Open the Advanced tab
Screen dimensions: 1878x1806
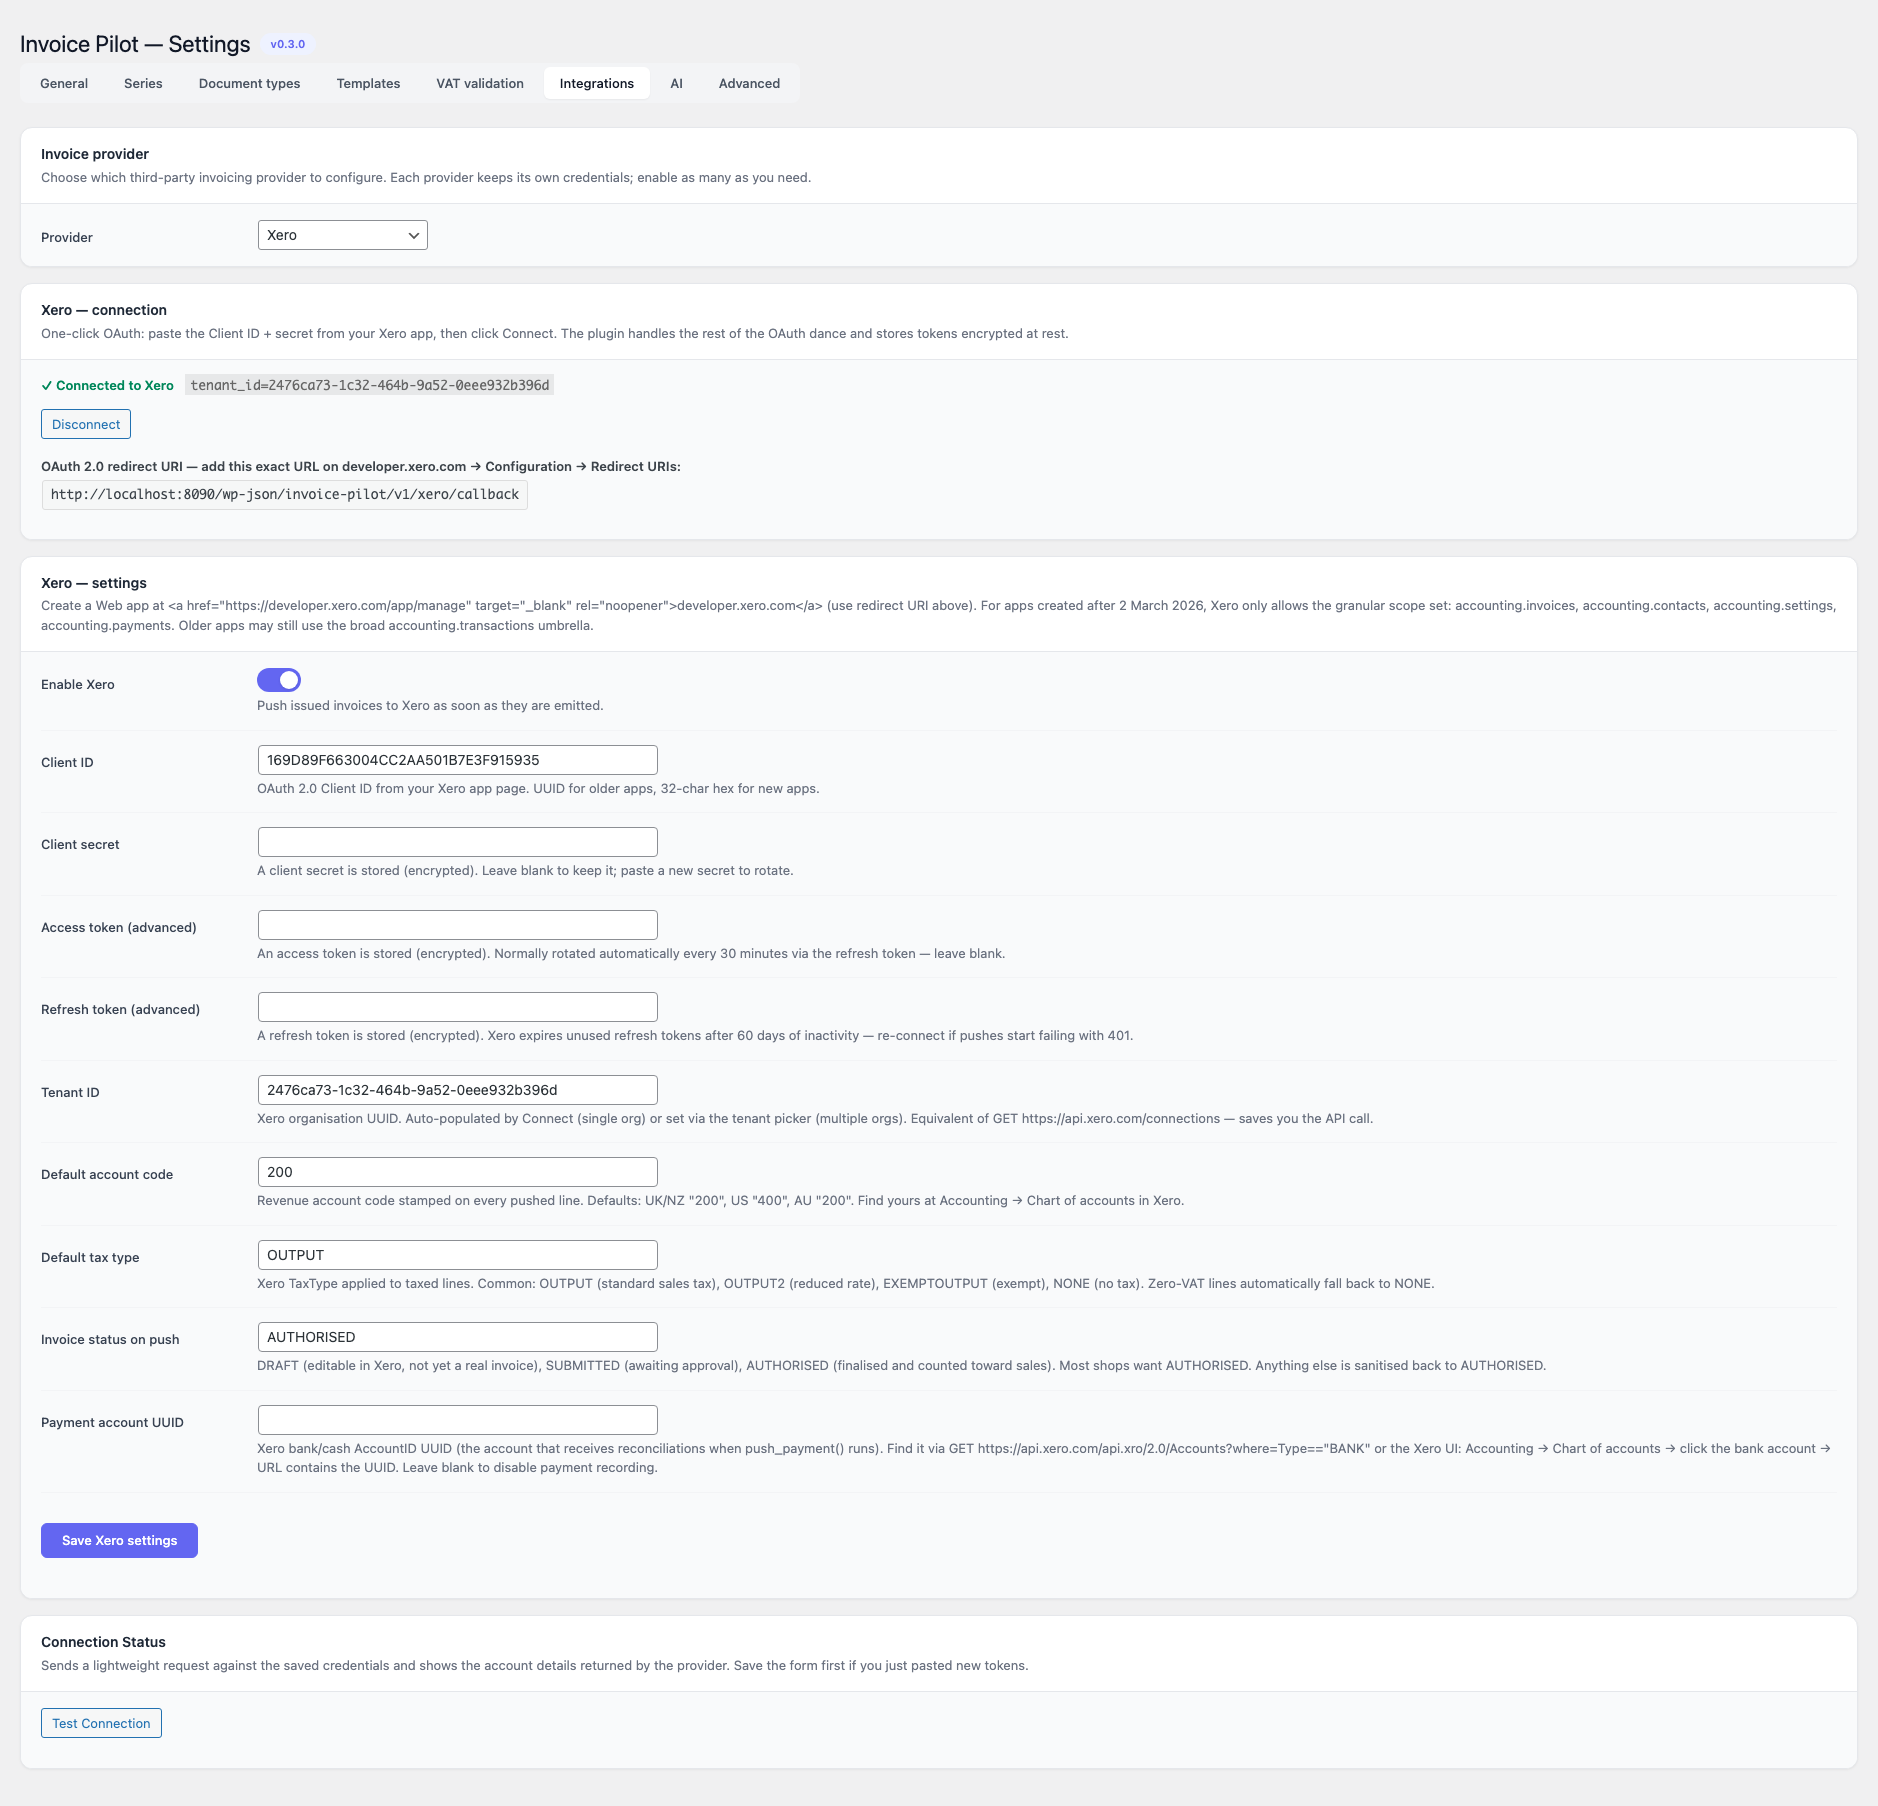click(x=749, y=84)
